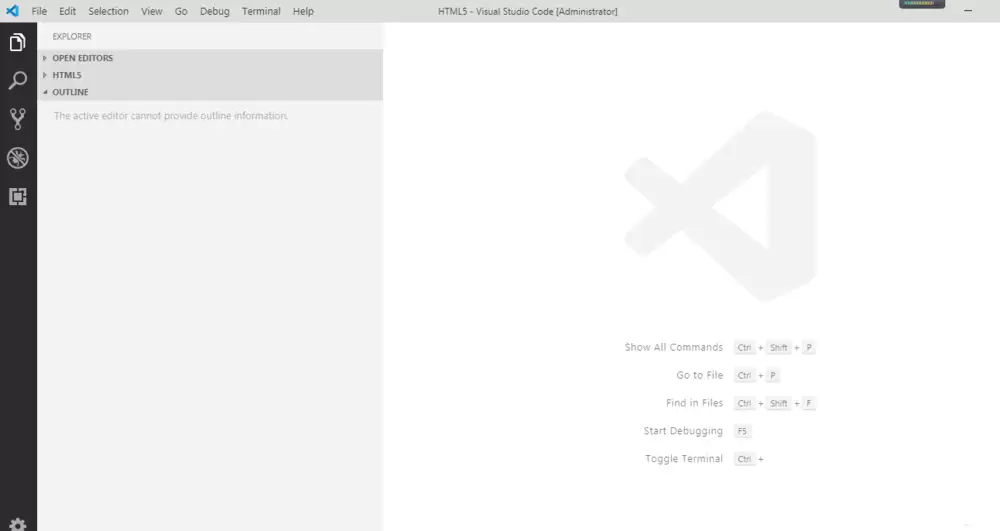Viewport: 1000px width, 531px height.
Task: Open the Terminal menu
Action: click(x=261, y=11)
